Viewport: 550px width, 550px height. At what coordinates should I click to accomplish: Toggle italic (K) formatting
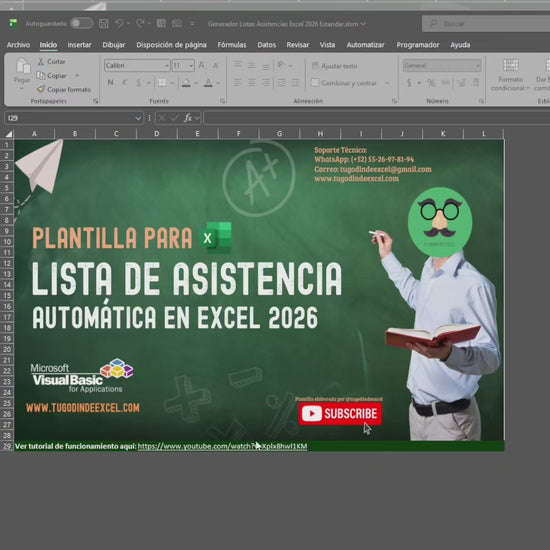click(124, 83)
